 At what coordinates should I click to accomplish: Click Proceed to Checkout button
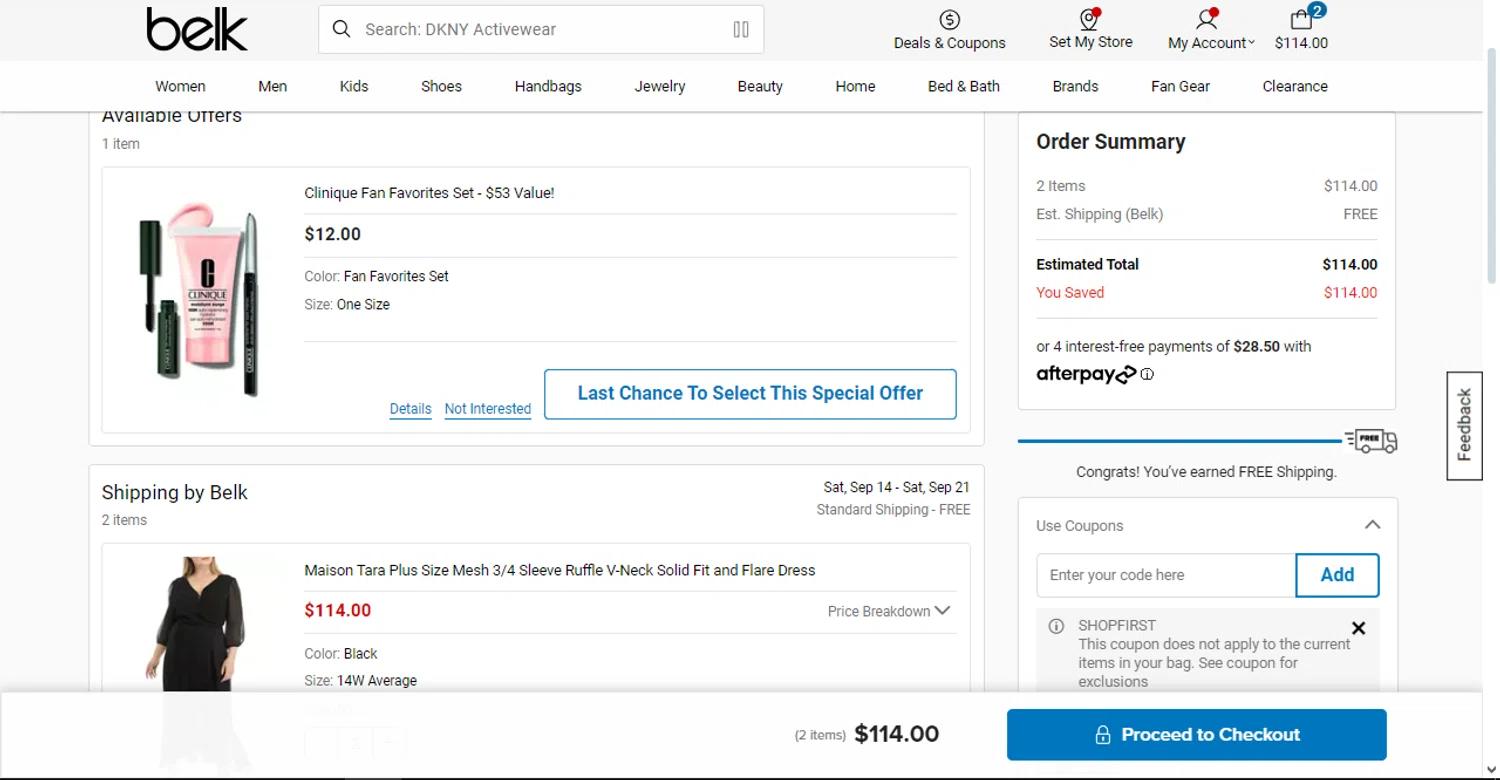[x=1196, y=735]
